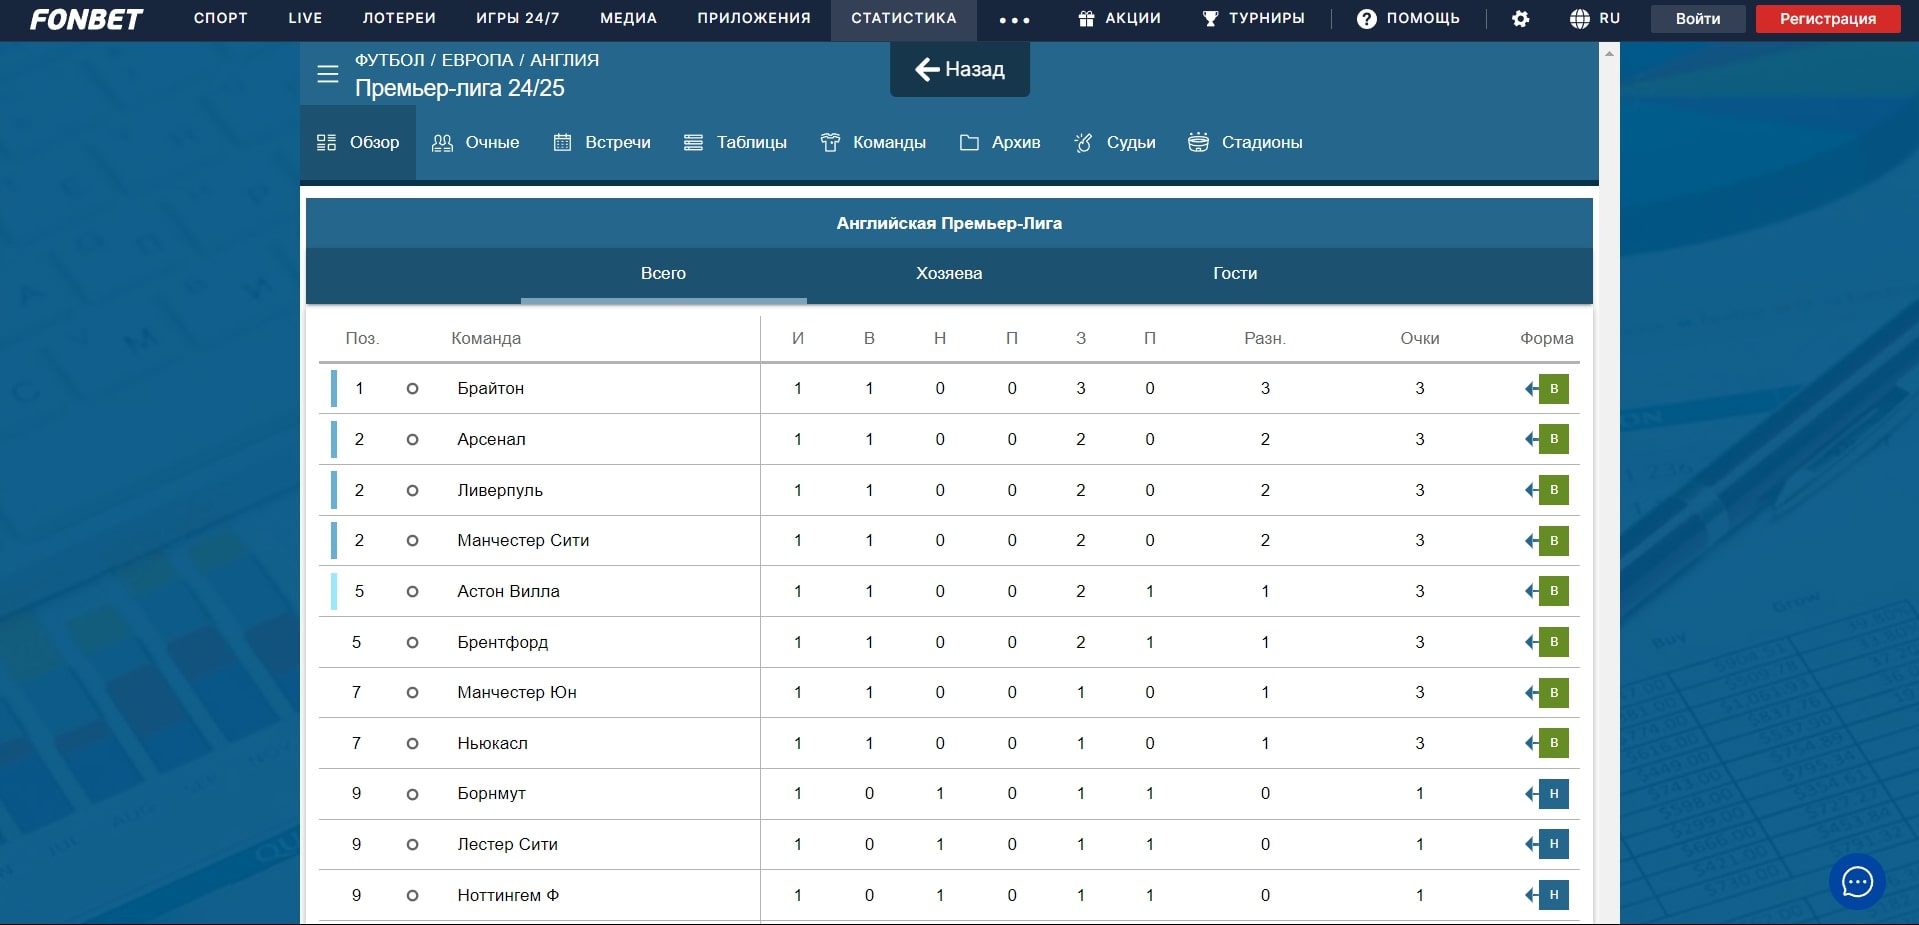
Task: Open the Очные head-to-head tab
Action: point(476,142)
